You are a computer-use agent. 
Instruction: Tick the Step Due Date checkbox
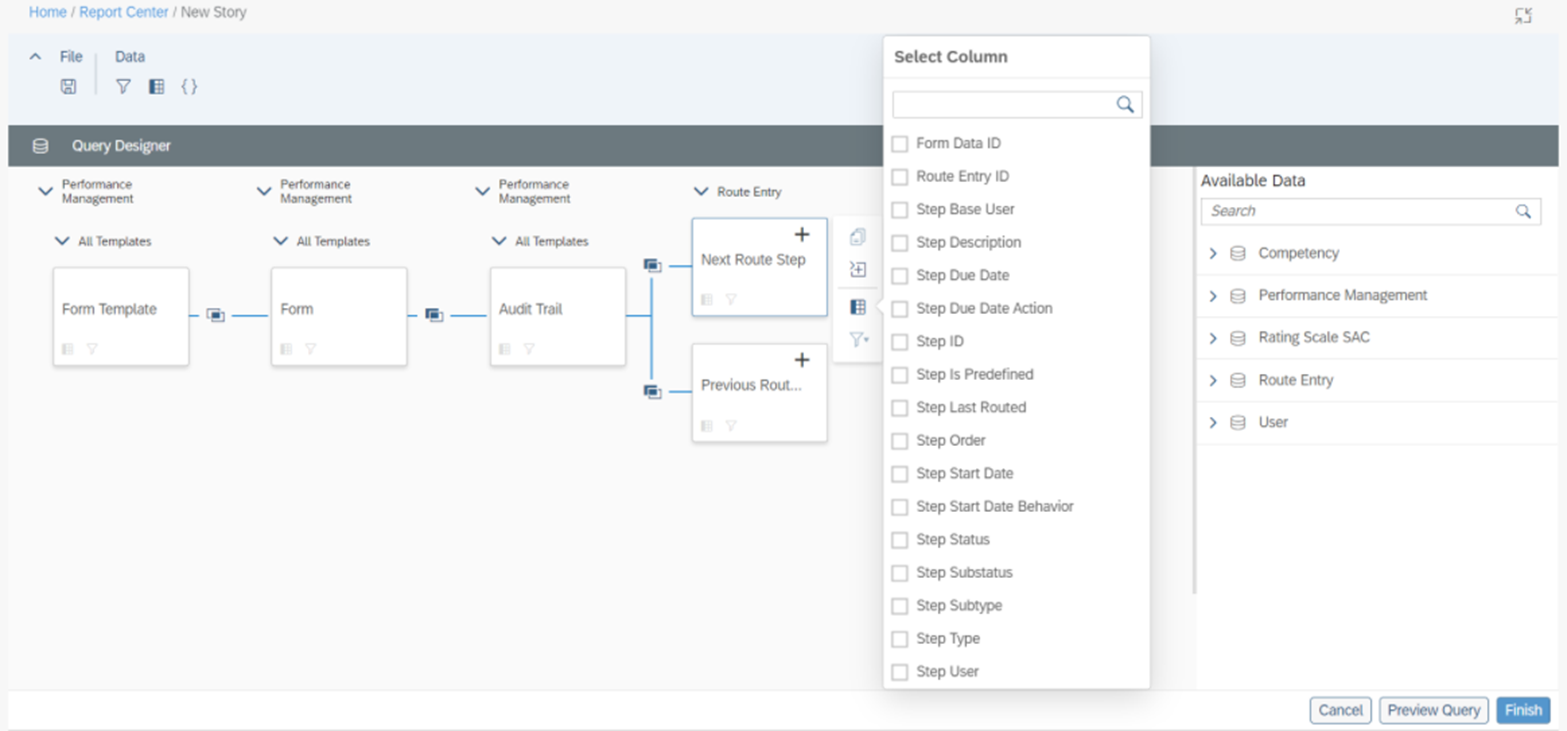(x=900, y=276)
